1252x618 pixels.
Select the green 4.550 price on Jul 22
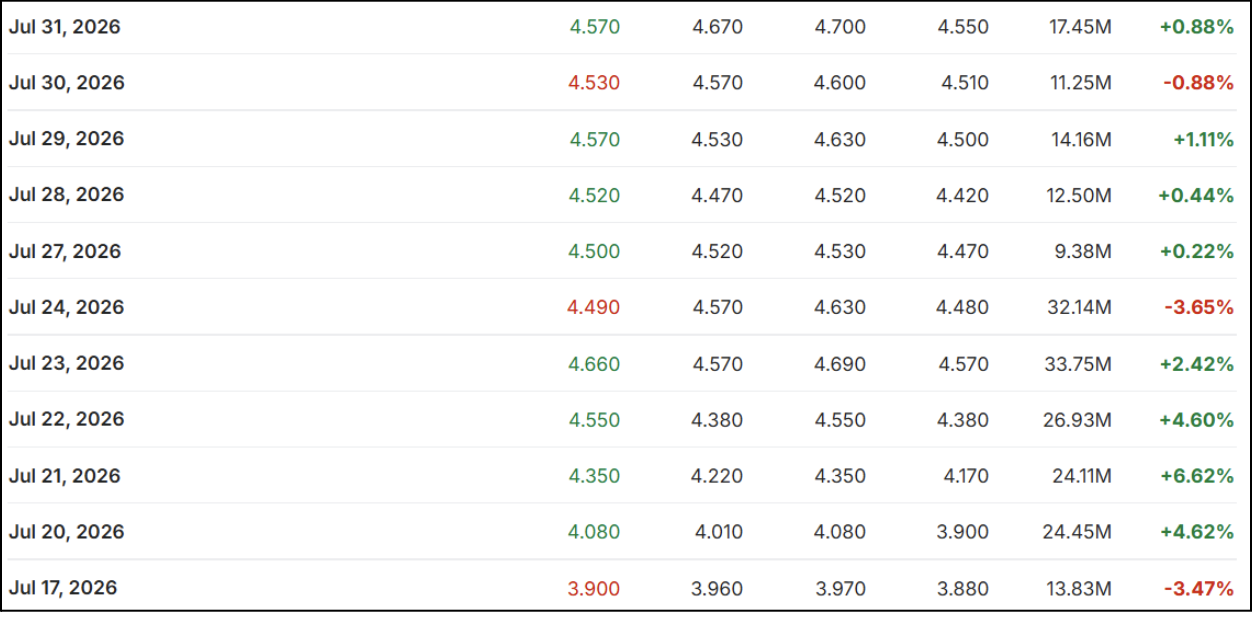[x=594, y=420]
